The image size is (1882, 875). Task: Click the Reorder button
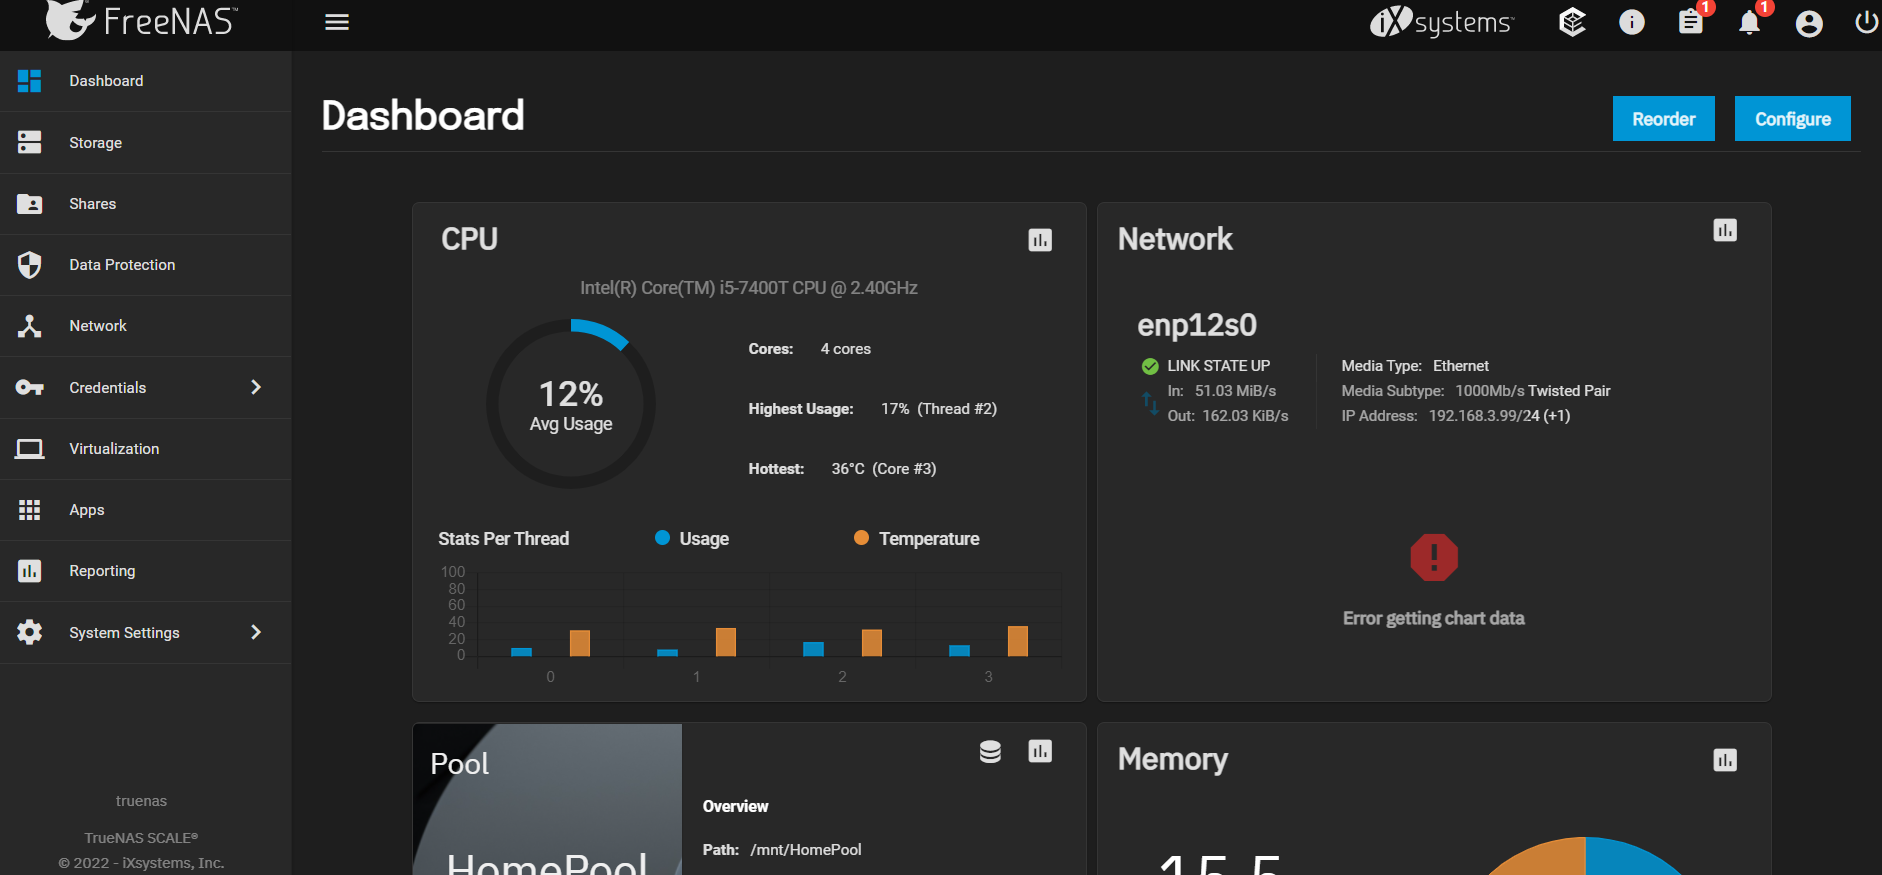[x=1664, y=119]
